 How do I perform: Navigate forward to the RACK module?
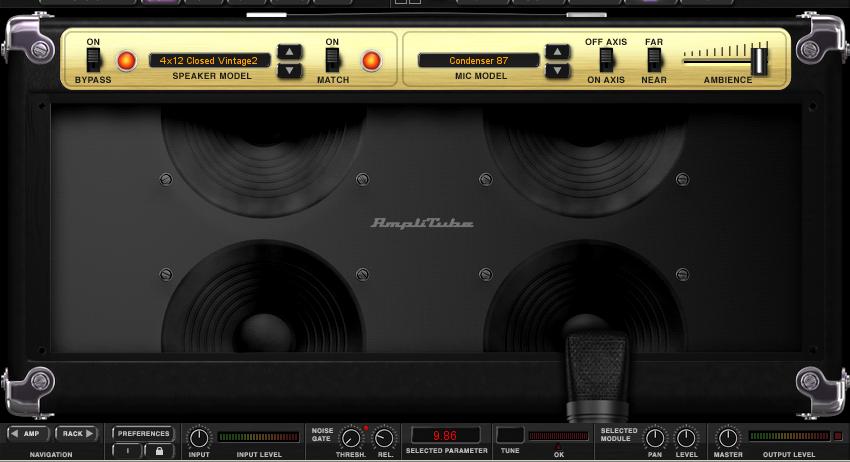click(x=76, y=434)
